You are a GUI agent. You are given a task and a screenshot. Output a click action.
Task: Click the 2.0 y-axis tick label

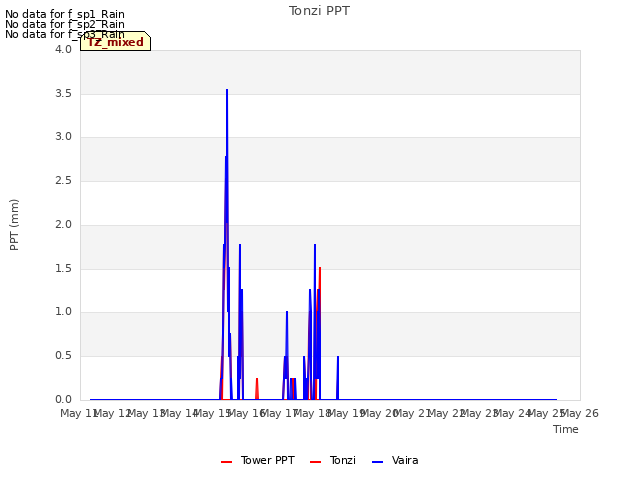63,224
